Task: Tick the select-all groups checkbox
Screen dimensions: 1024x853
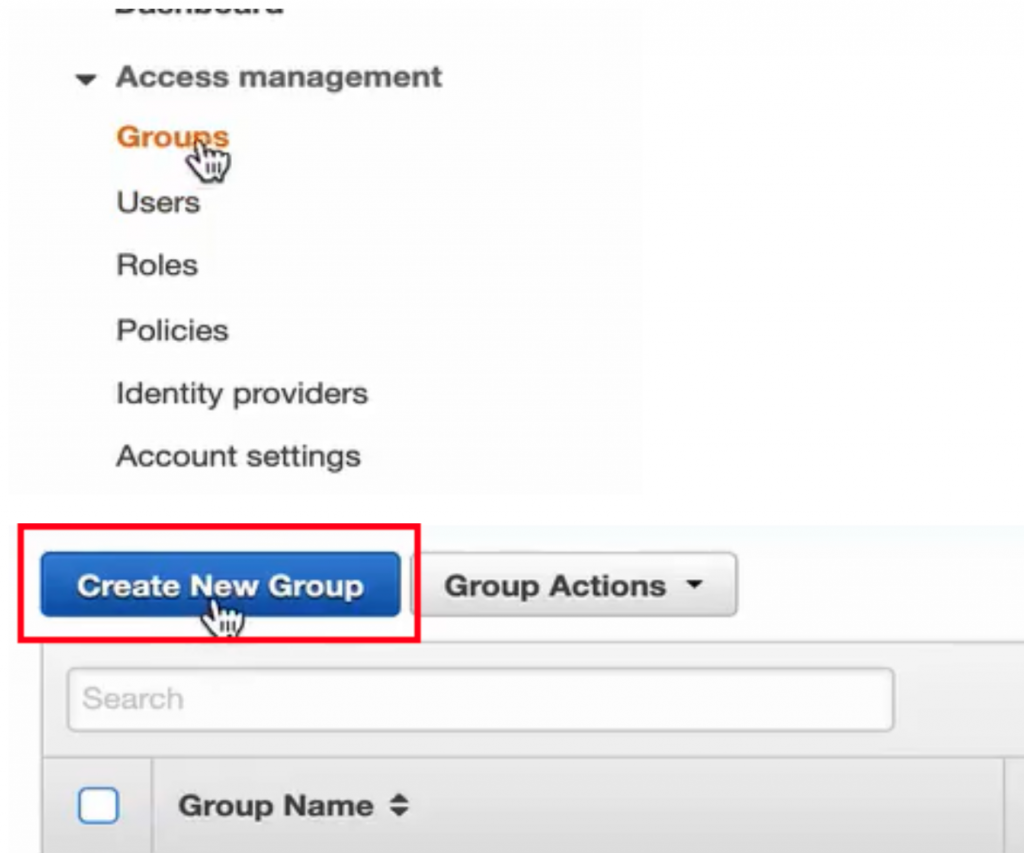Action: (98, 805)
